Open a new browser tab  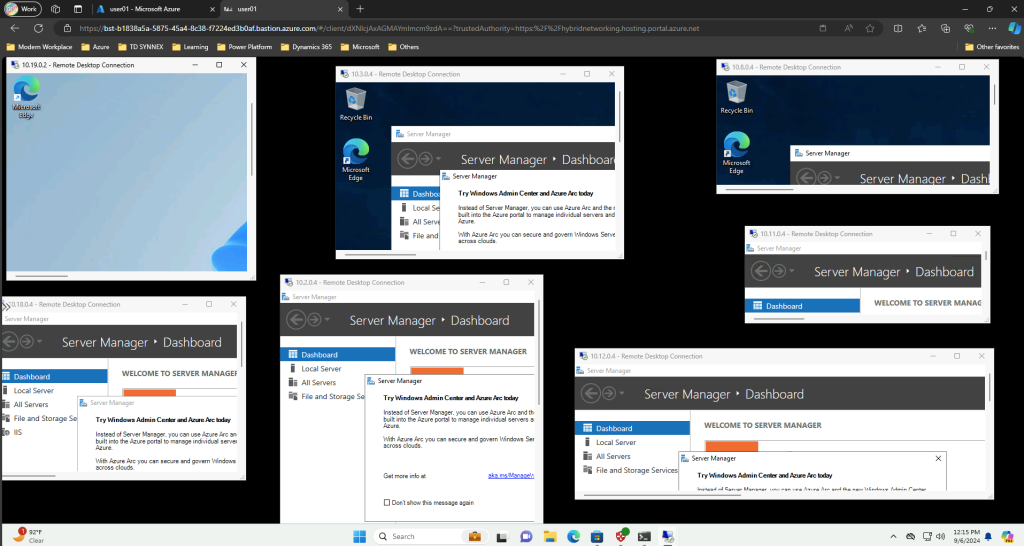pos(360,9)
